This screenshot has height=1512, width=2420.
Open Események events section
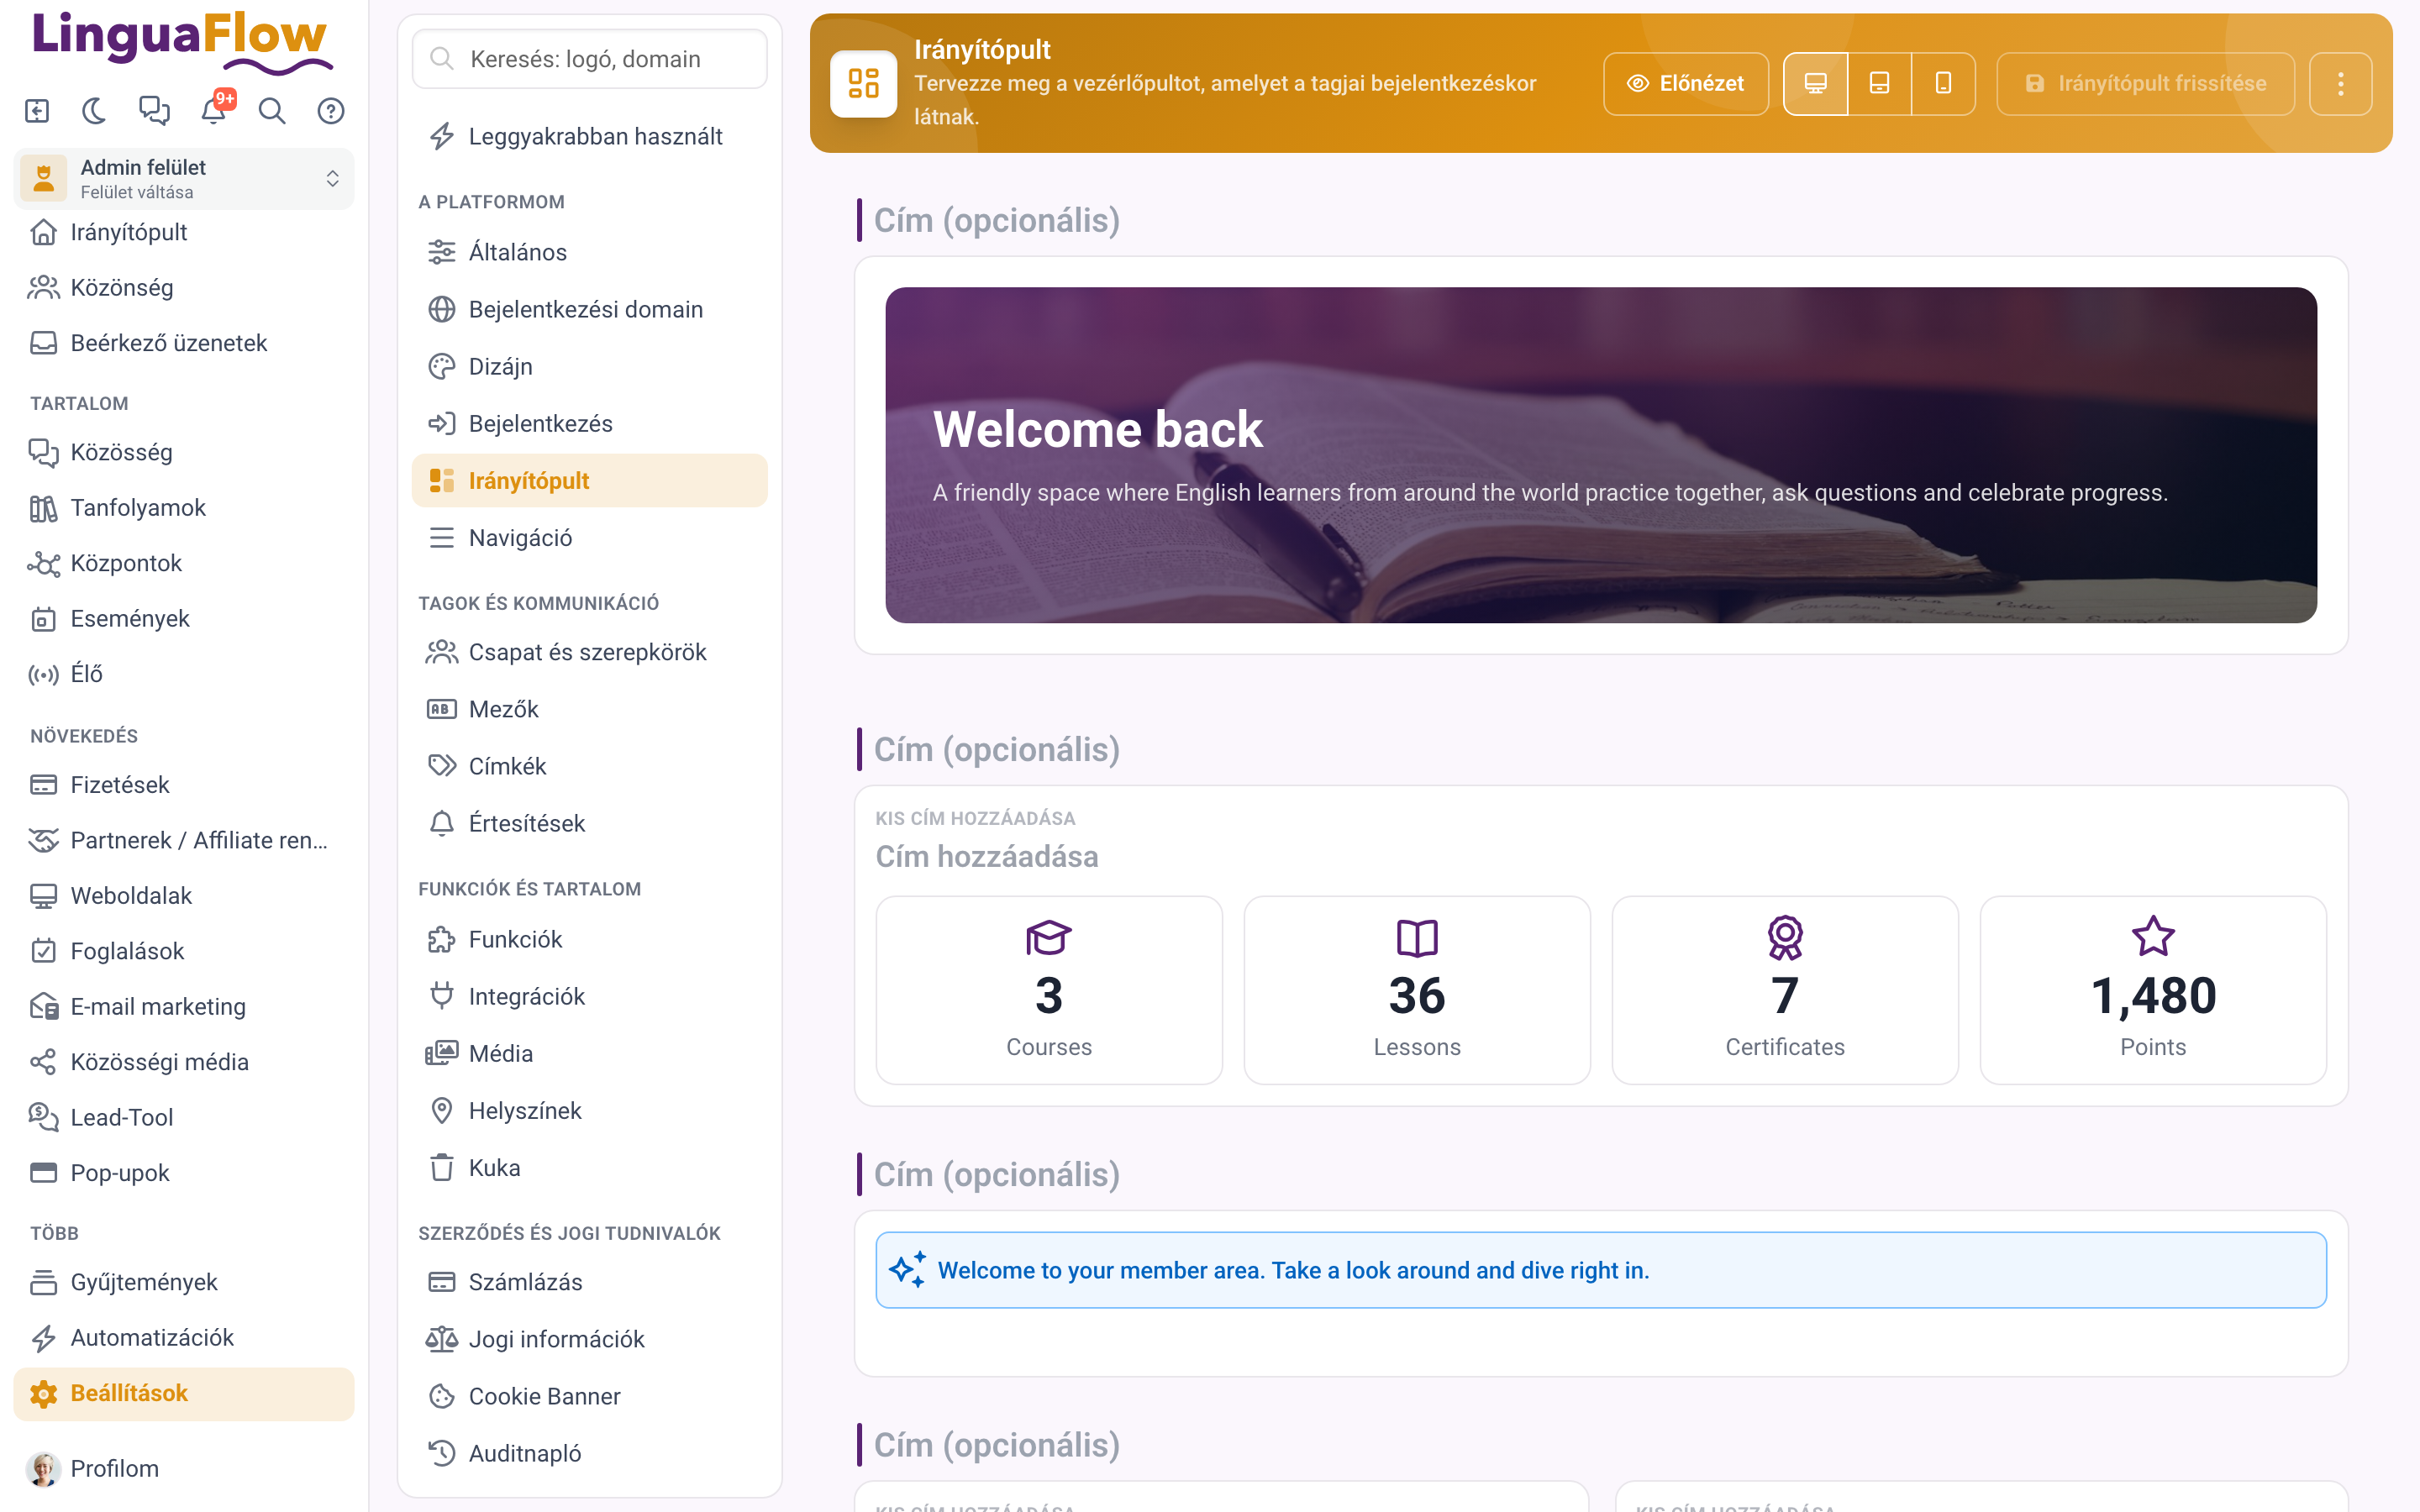pos(184,618)
